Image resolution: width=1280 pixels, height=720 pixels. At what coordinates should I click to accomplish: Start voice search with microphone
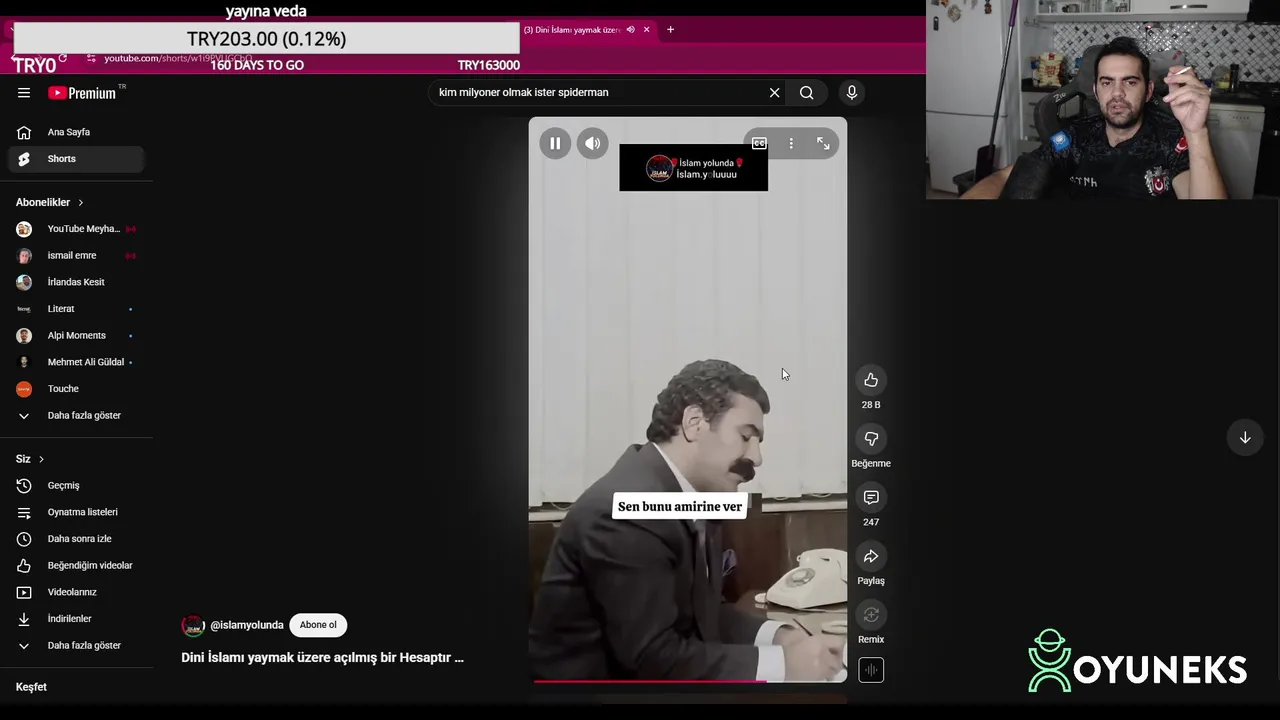click(x=851, y=93)
